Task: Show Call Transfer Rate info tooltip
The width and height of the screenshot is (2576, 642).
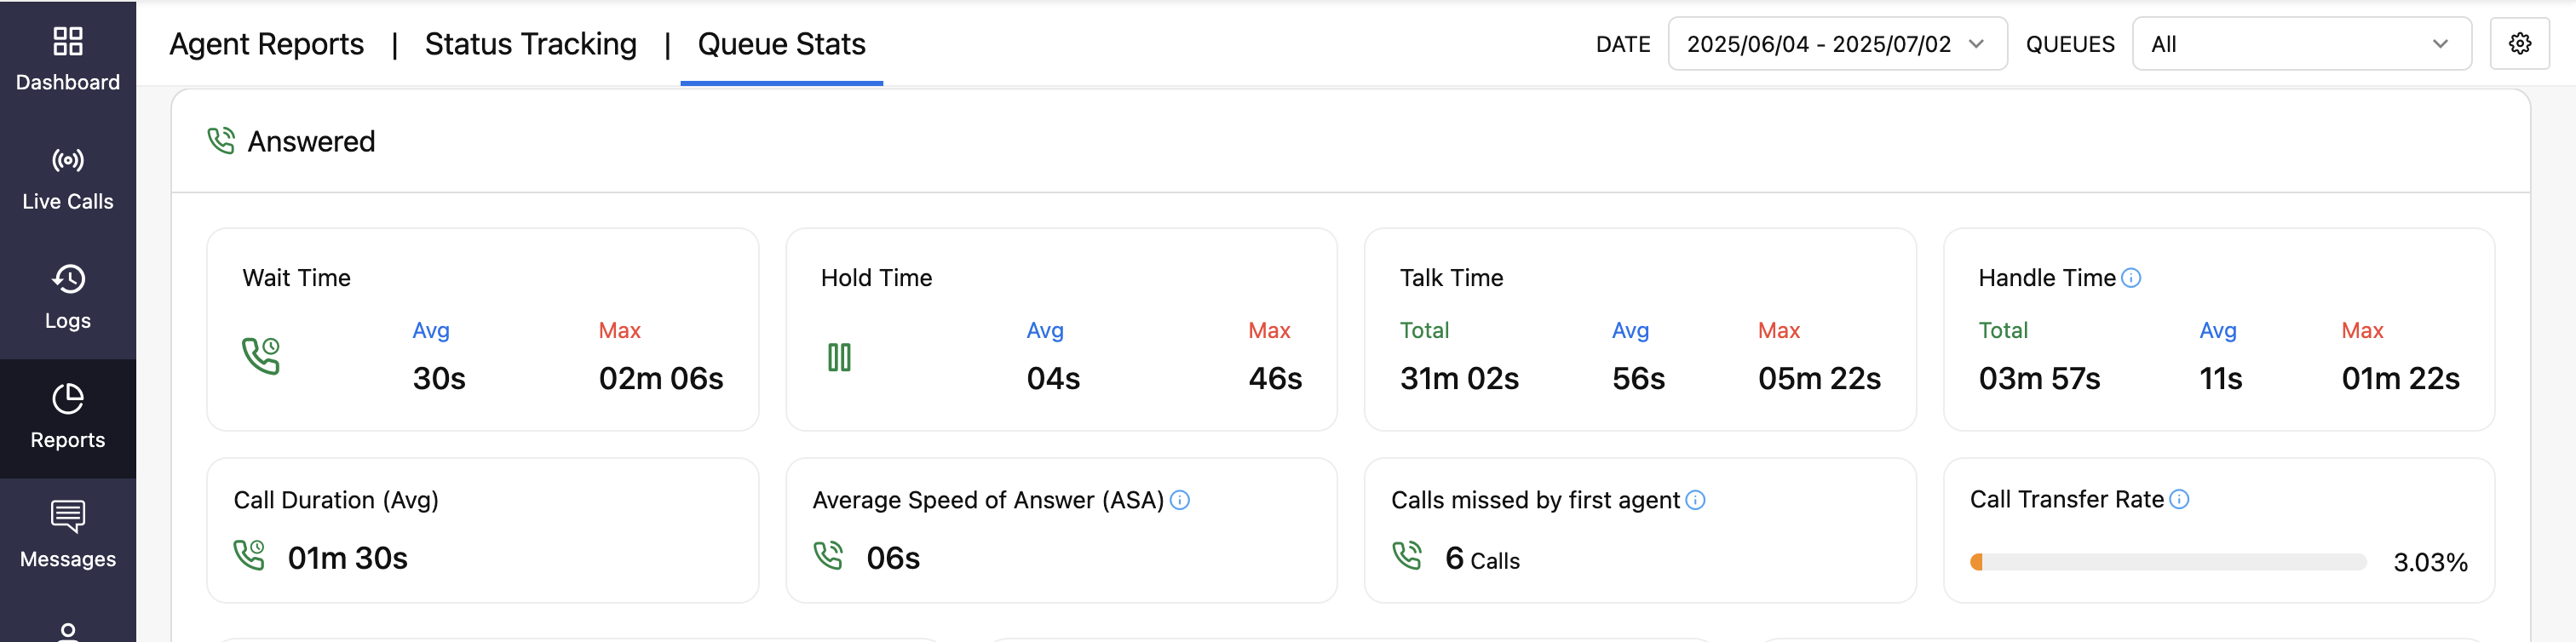Action: coord(2179,499)
